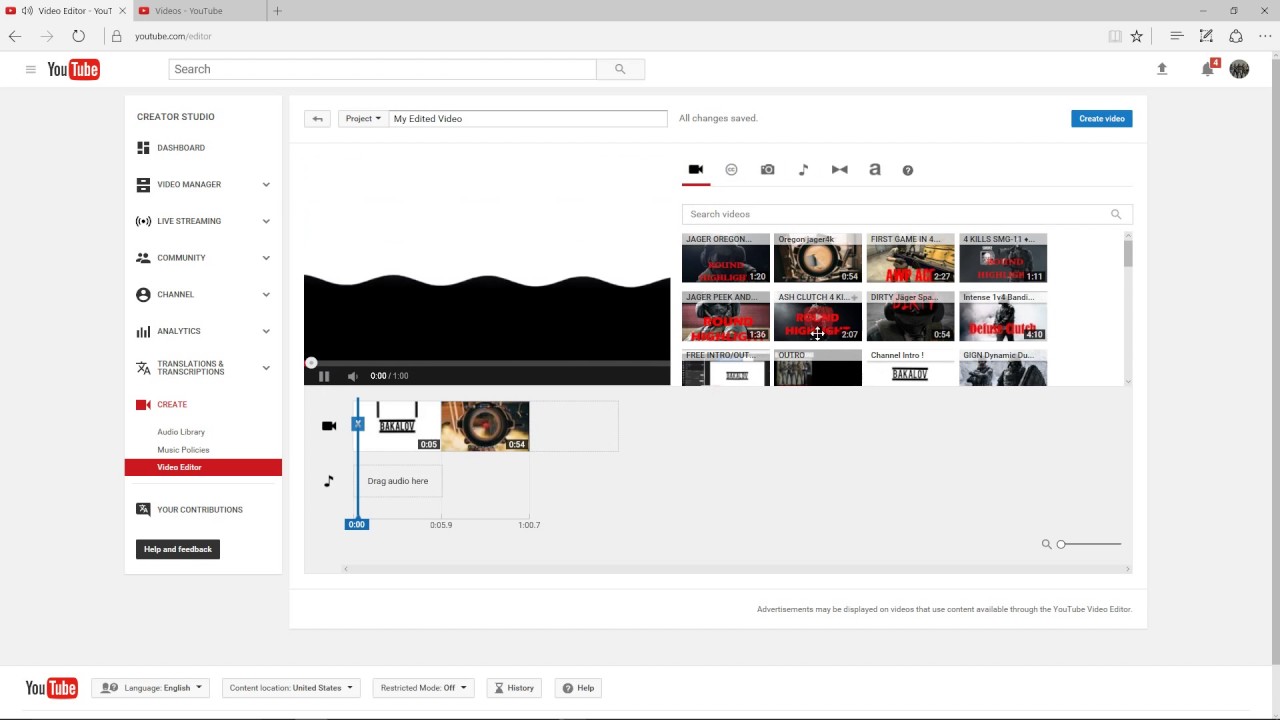The height and width of the screenshot is (720, 1280).
Task: Select the Oregon jager 4k thumbnail
Action: (818, 259)
